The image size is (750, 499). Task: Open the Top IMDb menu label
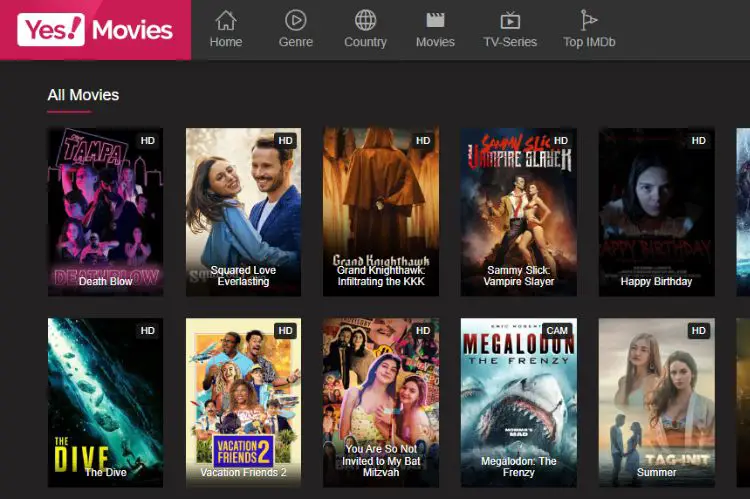pyautogui.click(x=589, y=42)
